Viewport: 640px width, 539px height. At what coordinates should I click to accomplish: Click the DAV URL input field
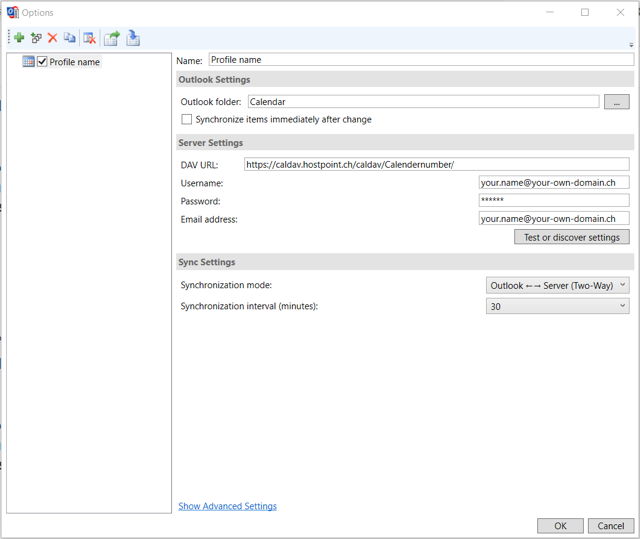pyautogui.click(x=436, y=164)
